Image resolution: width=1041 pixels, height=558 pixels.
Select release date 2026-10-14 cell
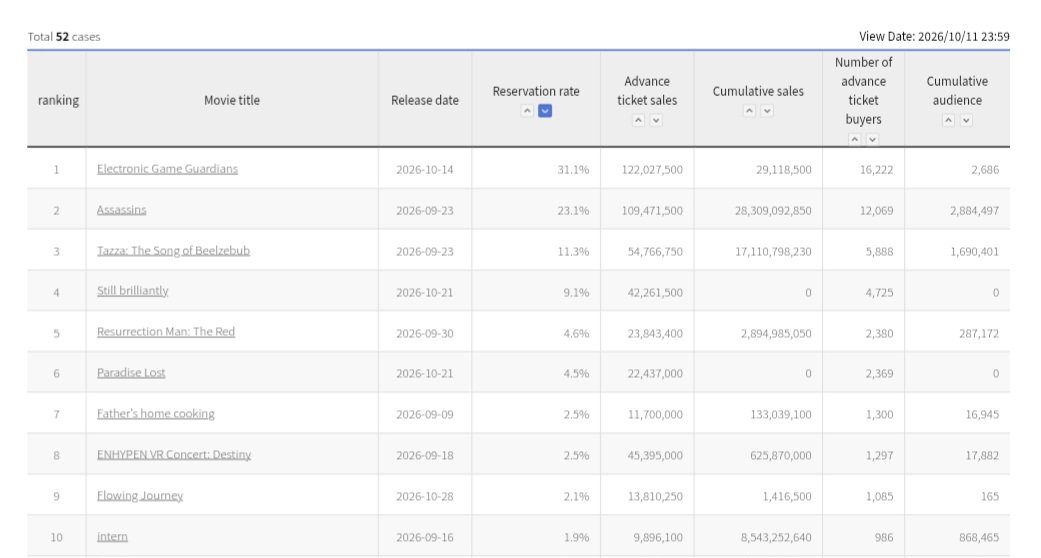click(x=425, y=169)
